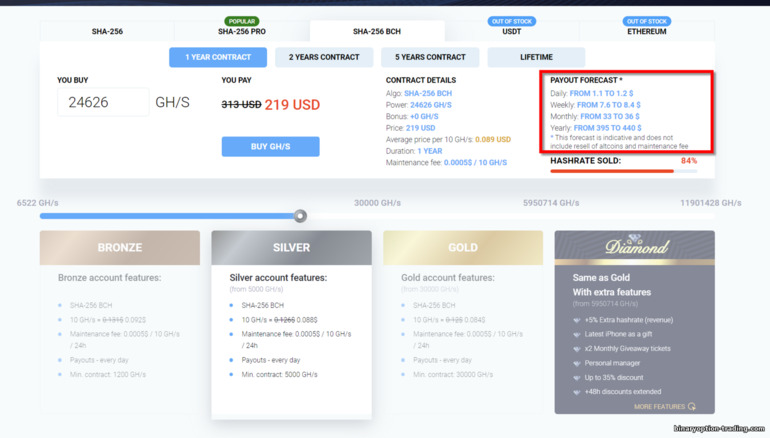Click the OUT OF STOCK badge above USDT
Screen dimensions: 770x438
coord(512,21)
